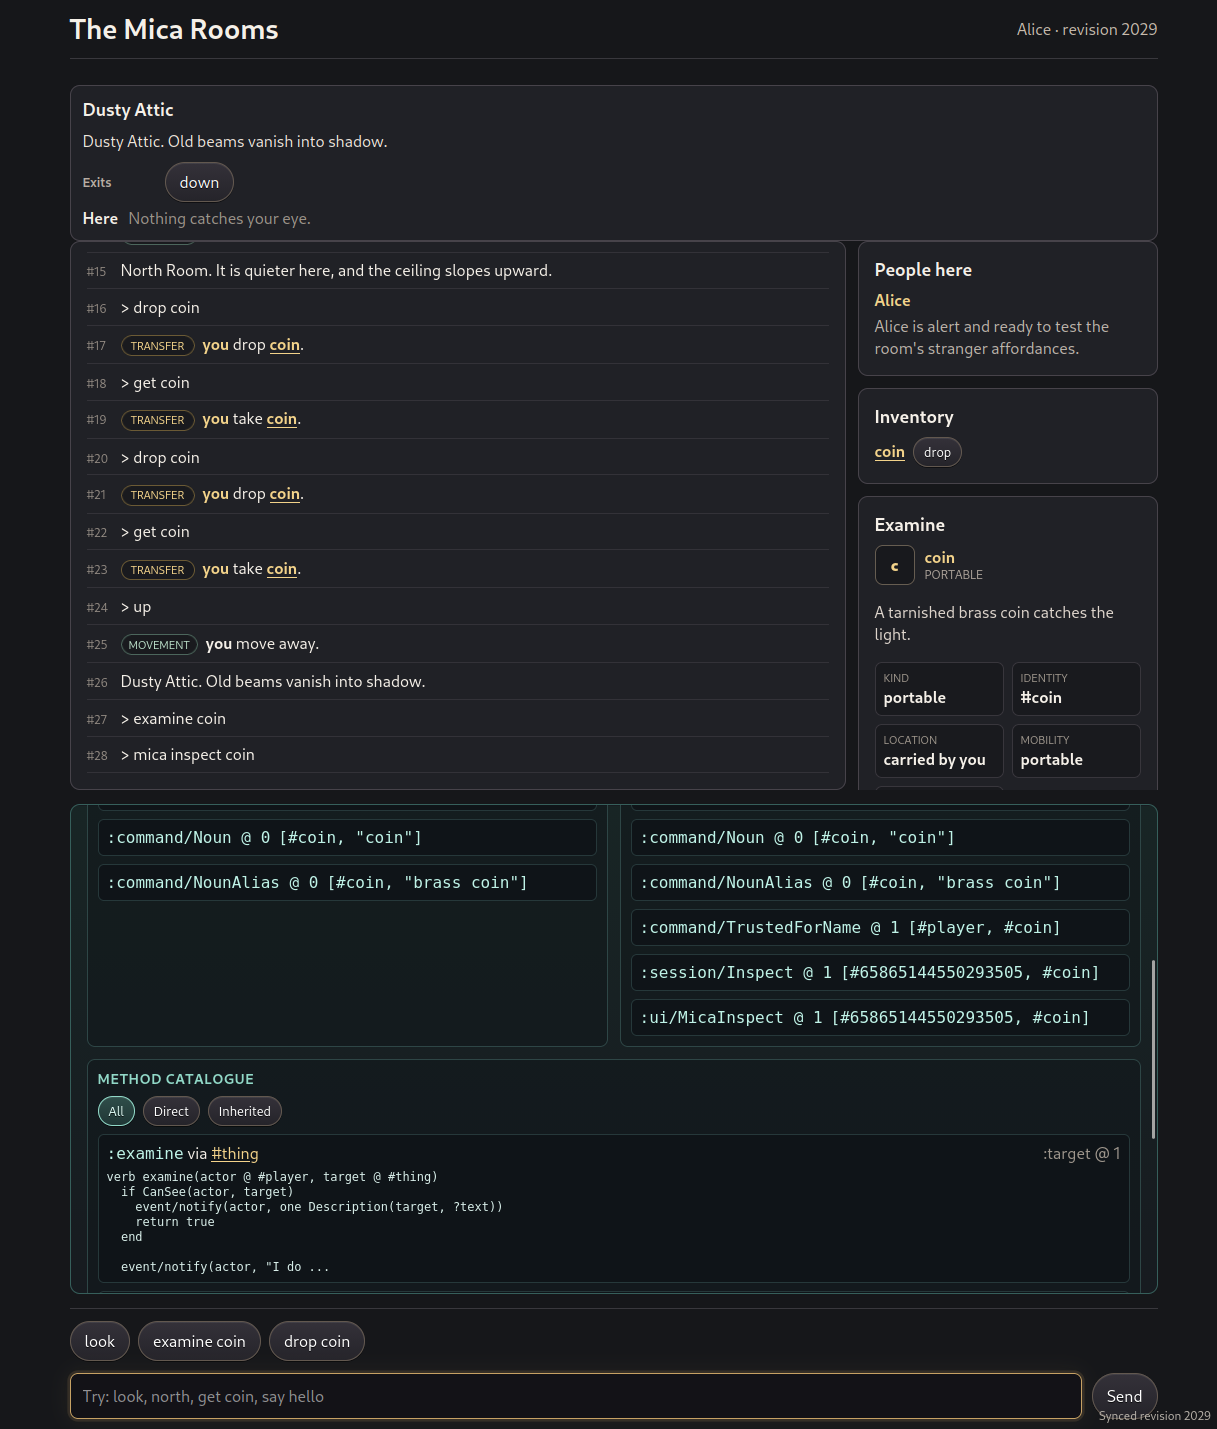
Task: Click coin link in log entry #21
Action: (x=285, y=494)
